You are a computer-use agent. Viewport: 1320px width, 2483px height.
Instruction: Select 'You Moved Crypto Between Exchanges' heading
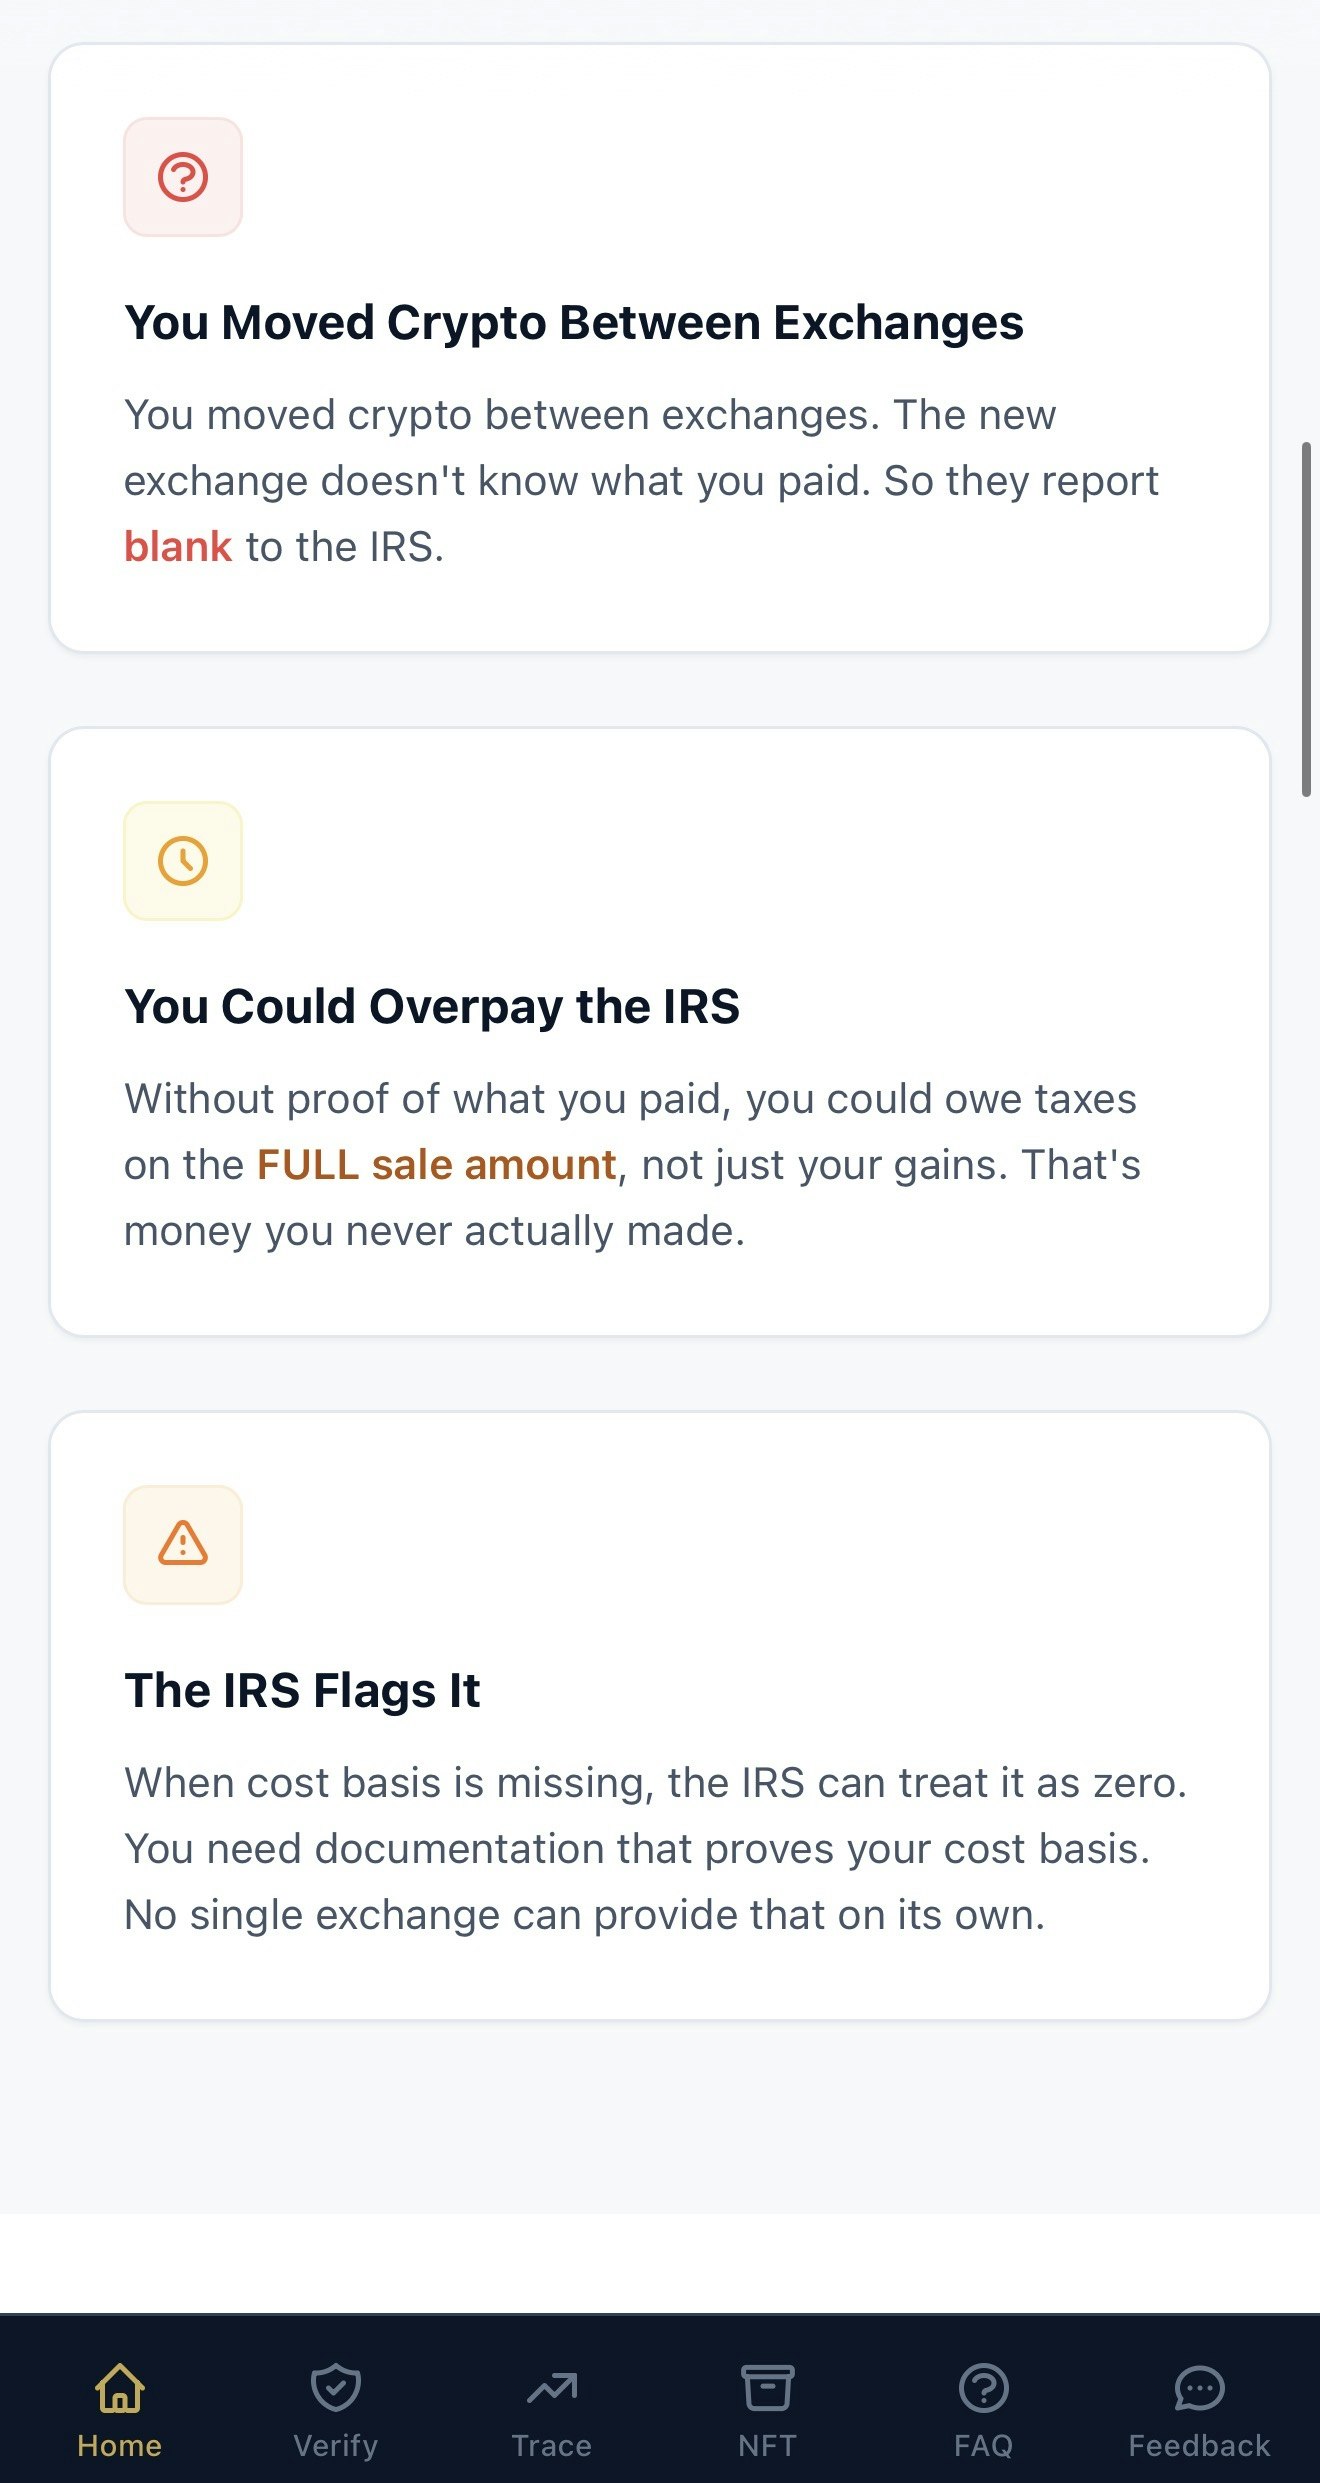point(574,323)
